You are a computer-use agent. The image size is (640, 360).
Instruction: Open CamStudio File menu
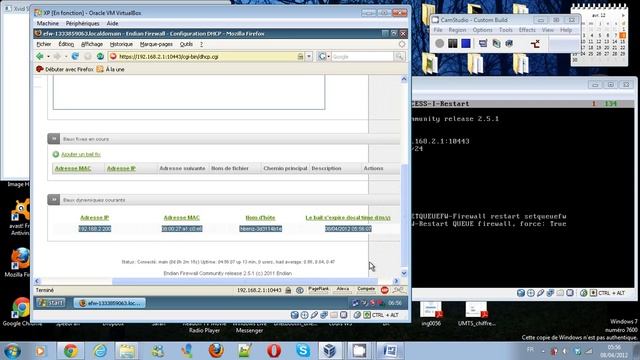[438, 30]
